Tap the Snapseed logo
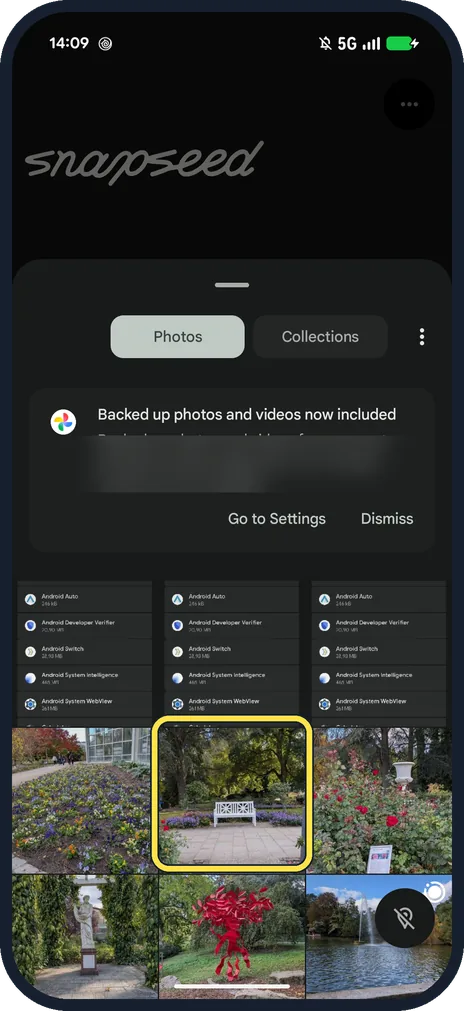The image size is (464, 1011). [x=144, y=162]
